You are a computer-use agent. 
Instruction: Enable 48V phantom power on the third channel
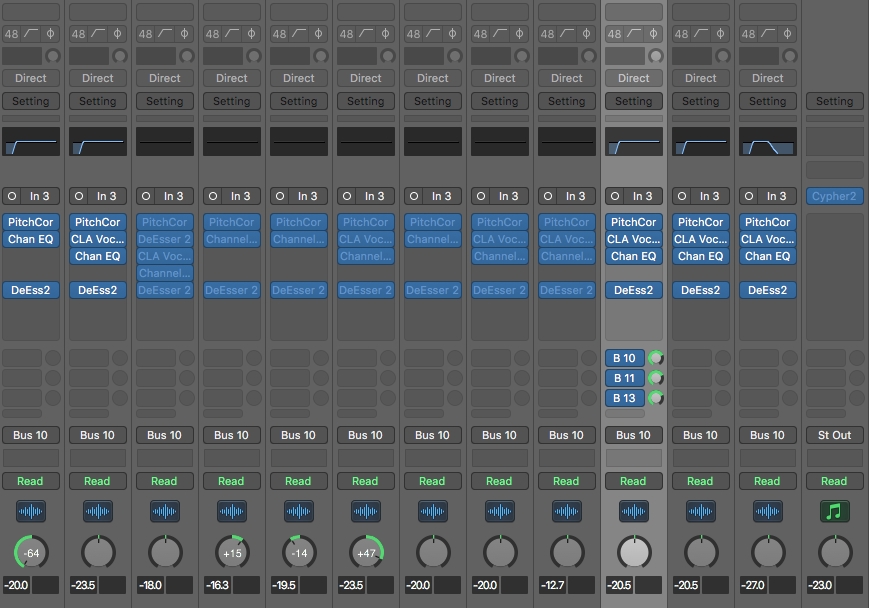coord(148,33)
